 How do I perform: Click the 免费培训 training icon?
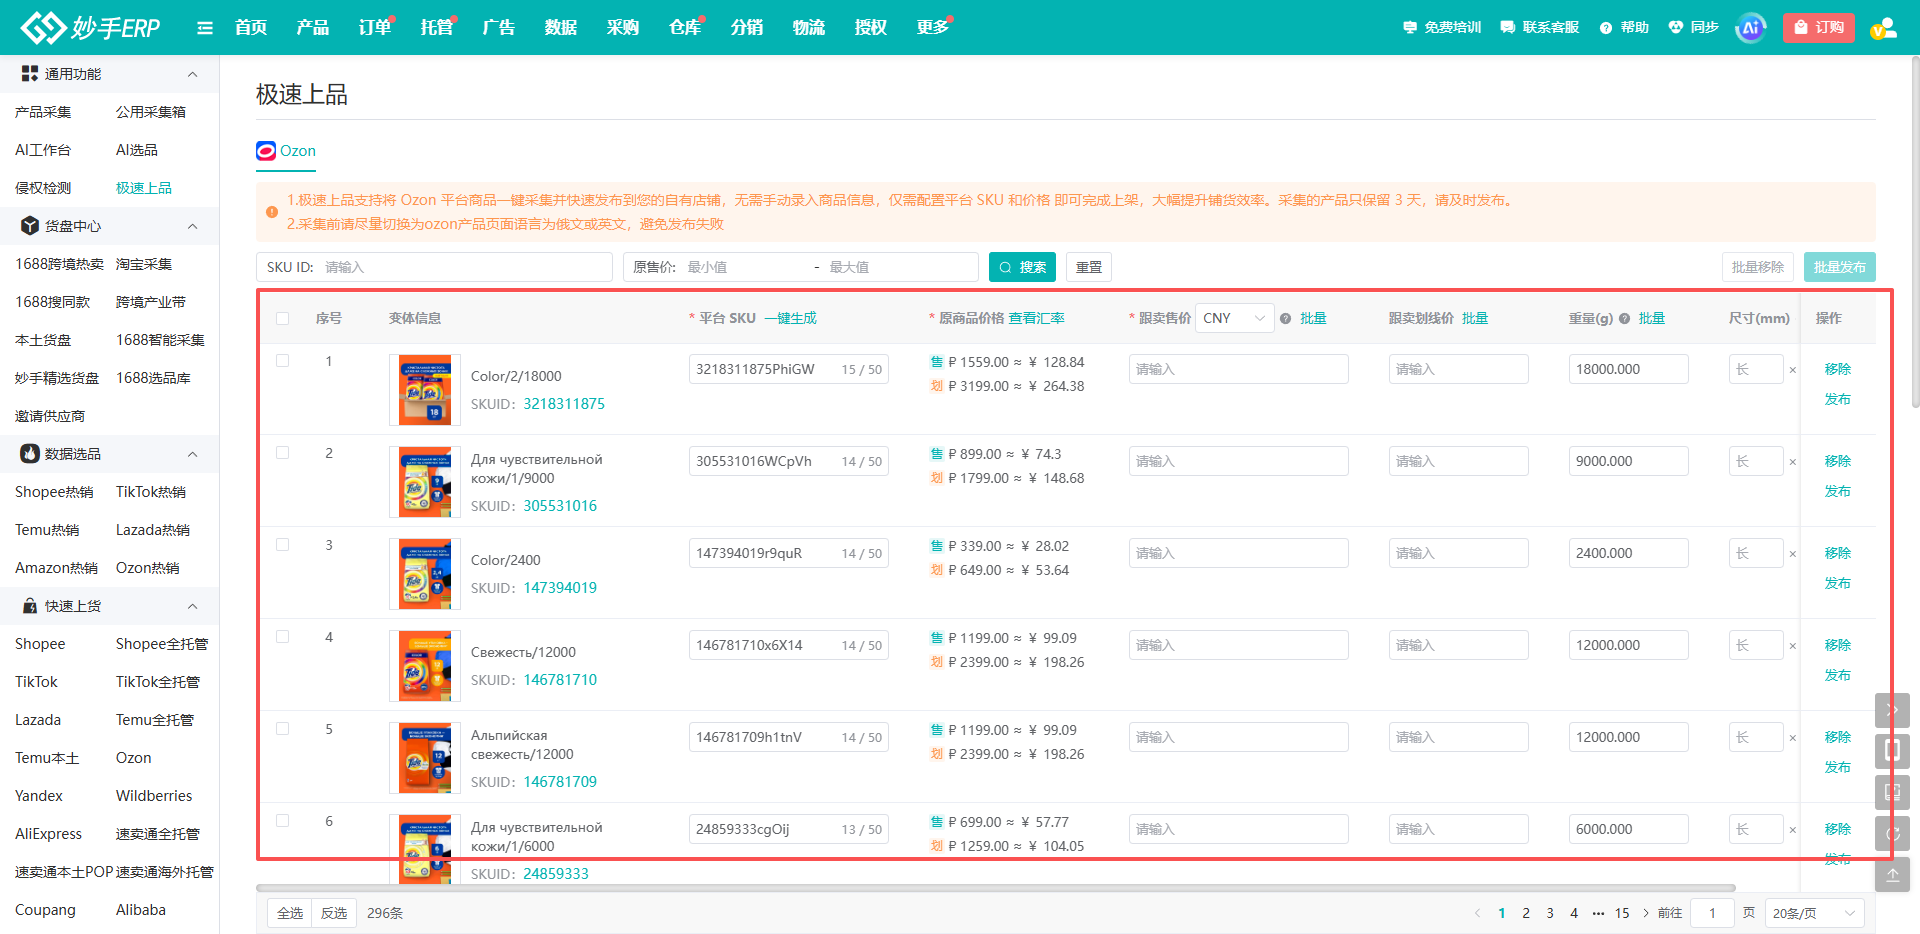click(1410, 28)
